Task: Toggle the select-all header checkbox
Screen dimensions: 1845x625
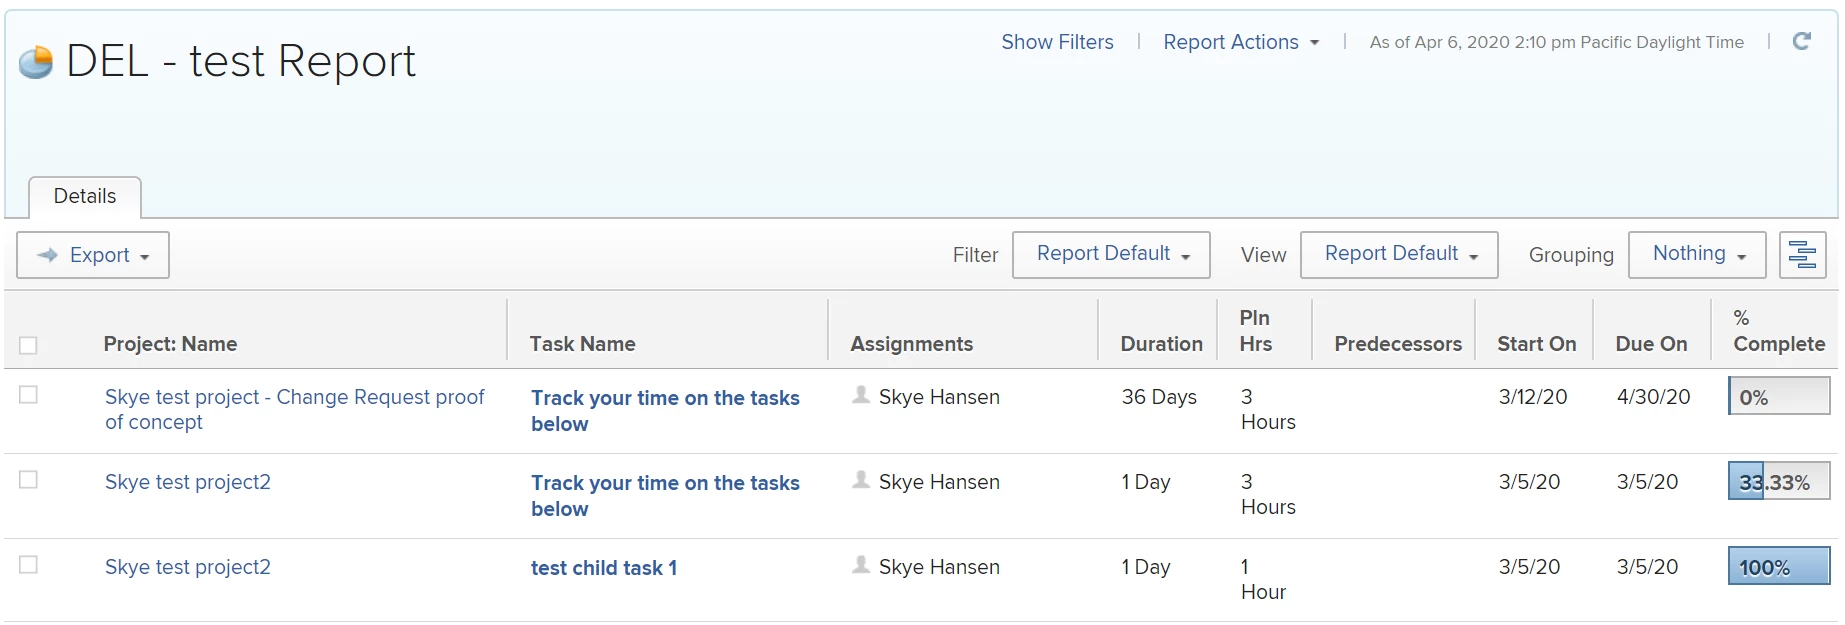Action: [28, 345]
